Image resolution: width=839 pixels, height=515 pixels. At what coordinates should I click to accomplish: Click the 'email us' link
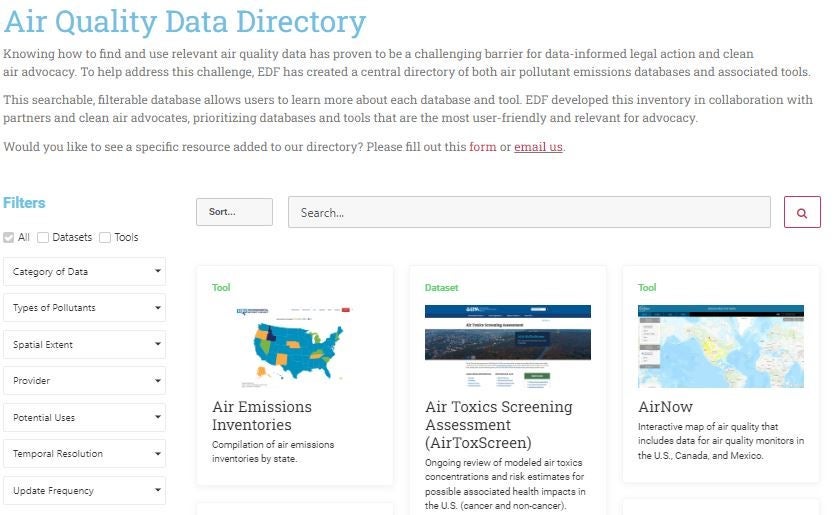click(538, 147)
